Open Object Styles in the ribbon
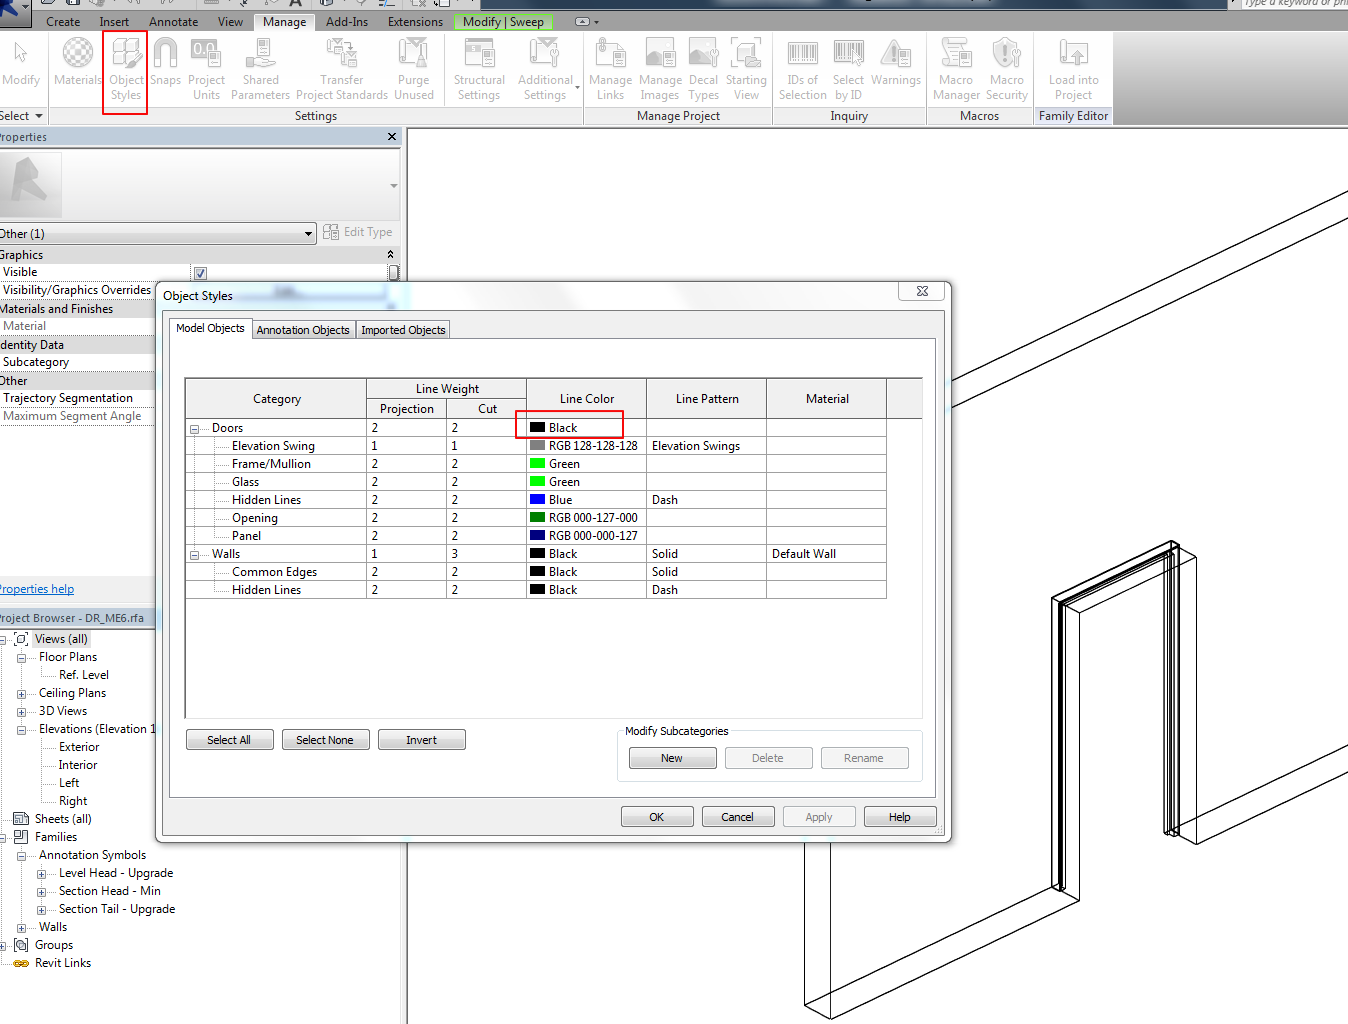 [126, 68]
